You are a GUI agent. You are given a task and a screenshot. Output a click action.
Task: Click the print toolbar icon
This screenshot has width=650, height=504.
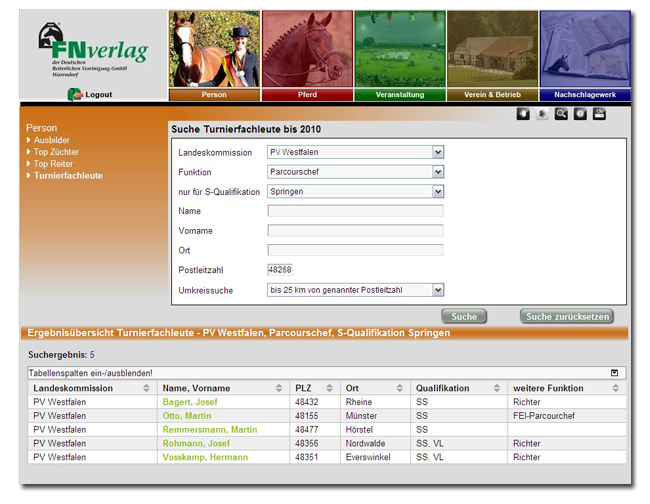point(599,114)
